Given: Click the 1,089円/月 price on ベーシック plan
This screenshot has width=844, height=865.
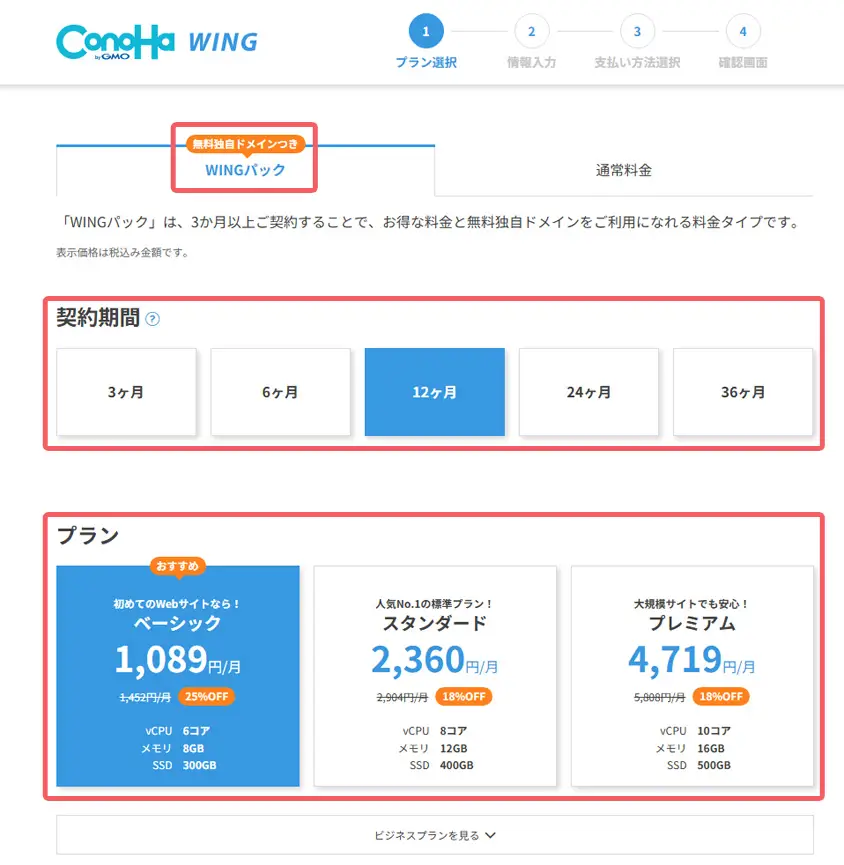Looking at the screenshot, I should (x=176, y=660).
